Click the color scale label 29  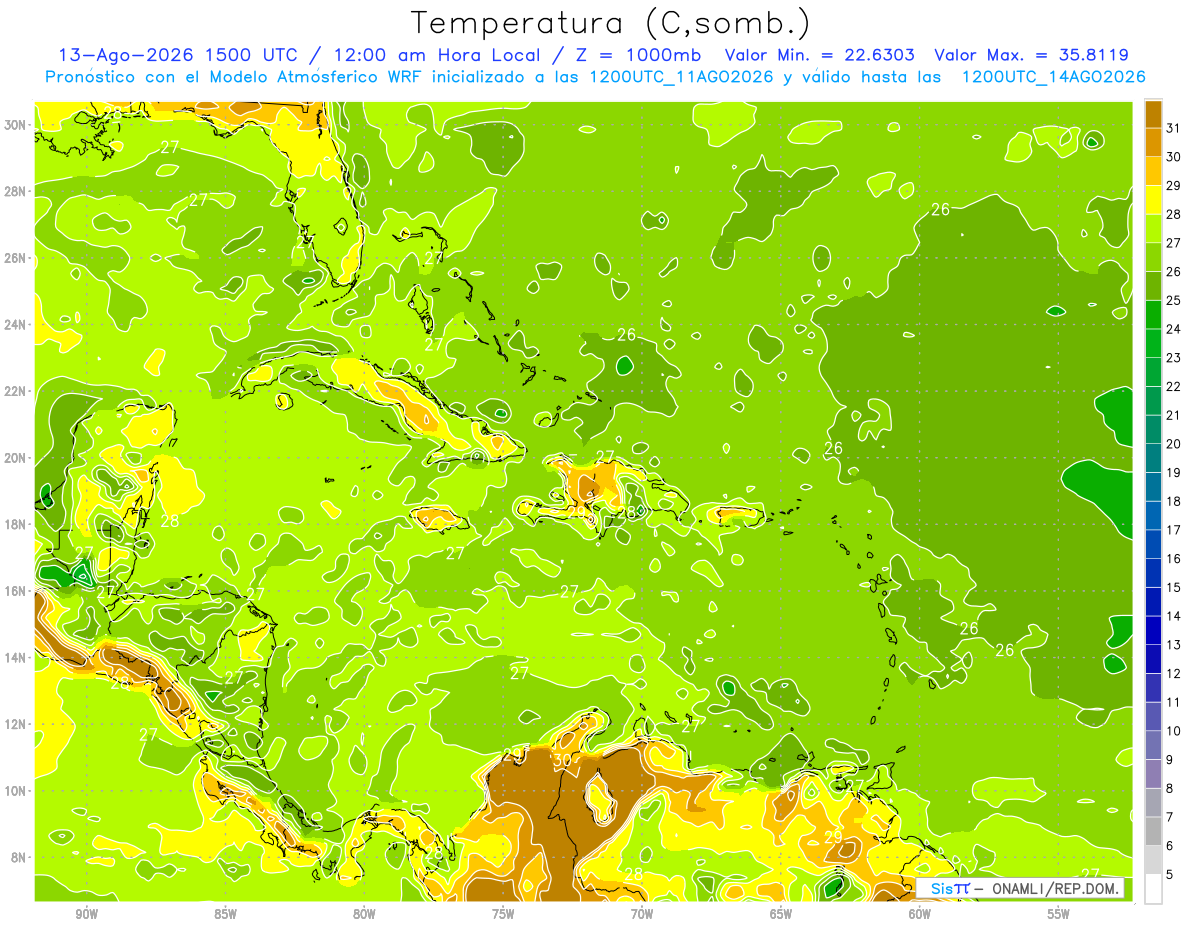point(1174,185)
